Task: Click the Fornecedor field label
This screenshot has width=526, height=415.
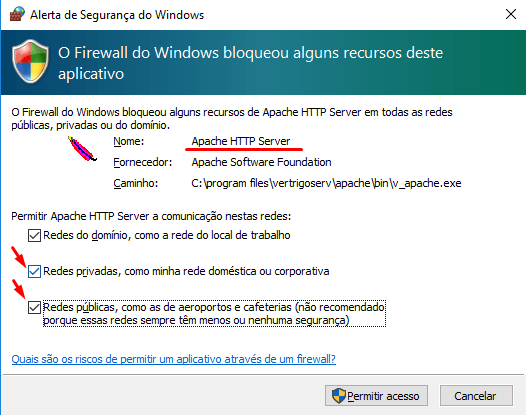Action: click(x=143, y=162)
